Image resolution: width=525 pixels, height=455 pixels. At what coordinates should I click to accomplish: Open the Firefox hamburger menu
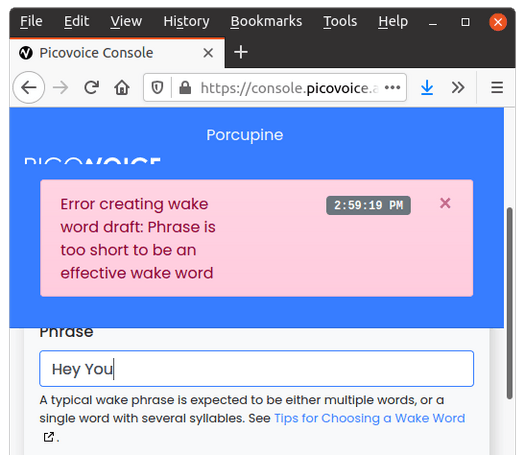tap(497, 88)
